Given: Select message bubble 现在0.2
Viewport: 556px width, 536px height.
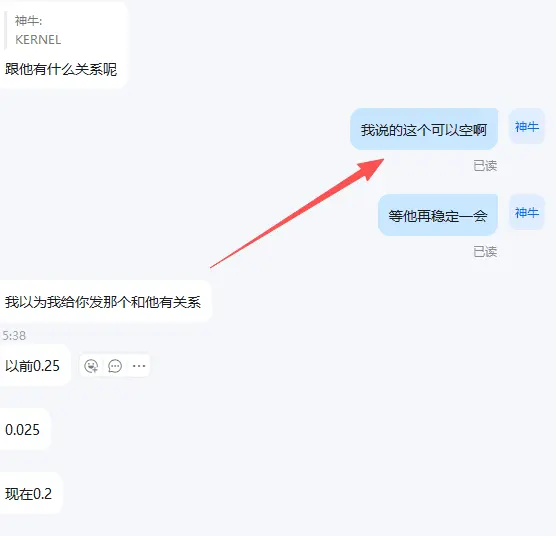Looking at the screenshot, I should click(x=30, y=493).
